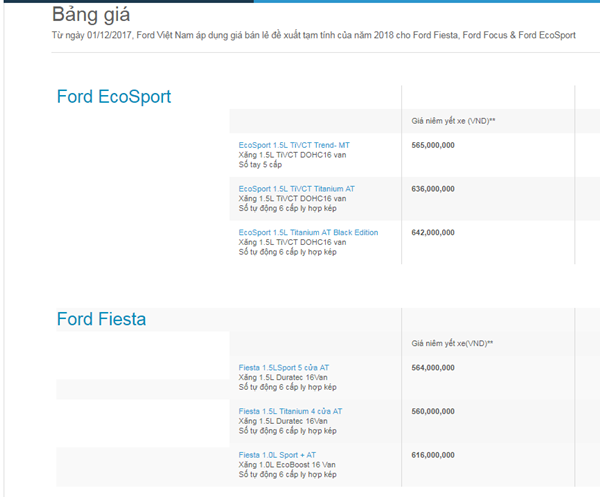
Task: Select the 564,000,000 price value
Action: pos(433,368)
